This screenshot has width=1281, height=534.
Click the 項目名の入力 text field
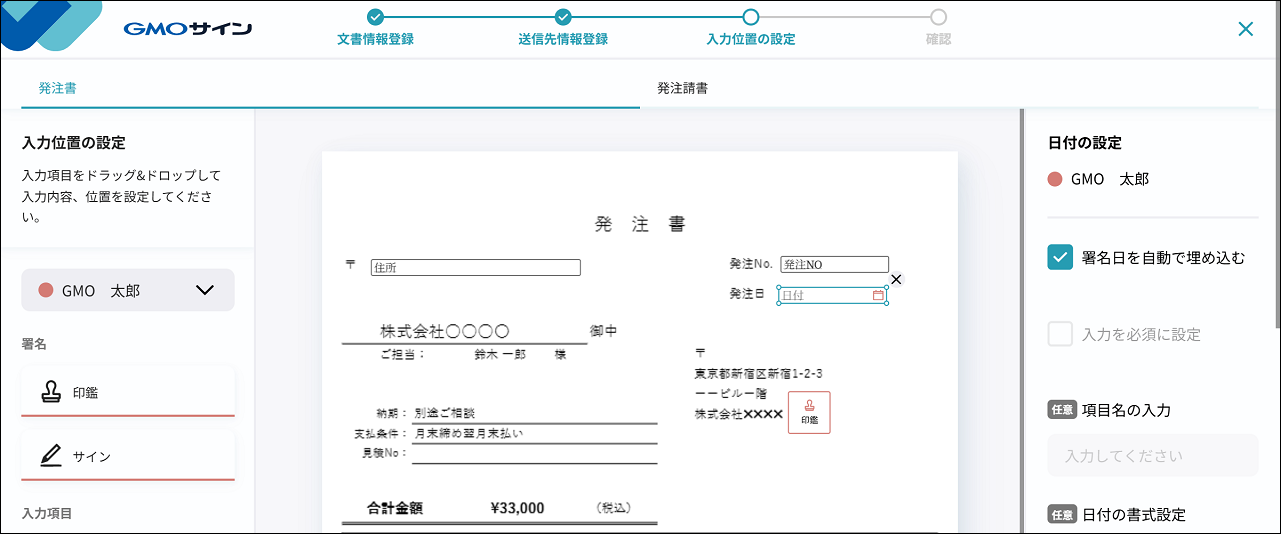tap(1152, 455)
